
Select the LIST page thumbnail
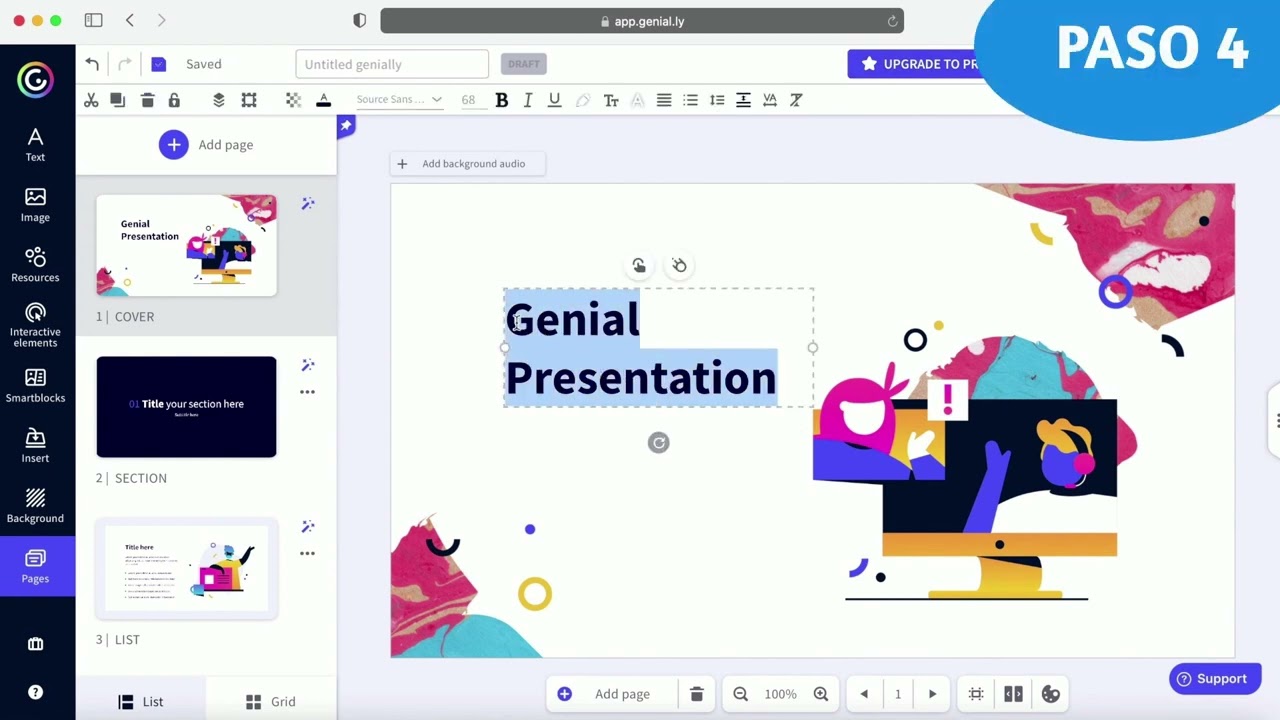pyautogui.click(x=186, y=568)
